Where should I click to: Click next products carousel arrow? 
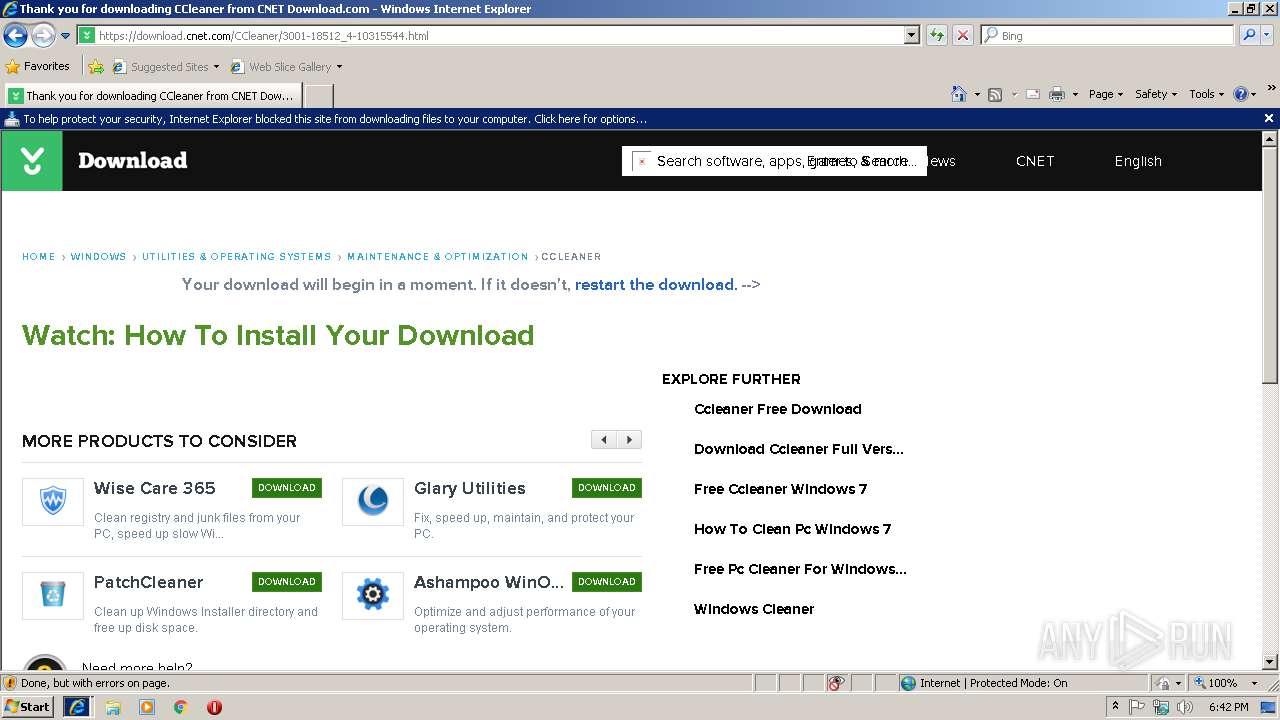tap(629, 440)
